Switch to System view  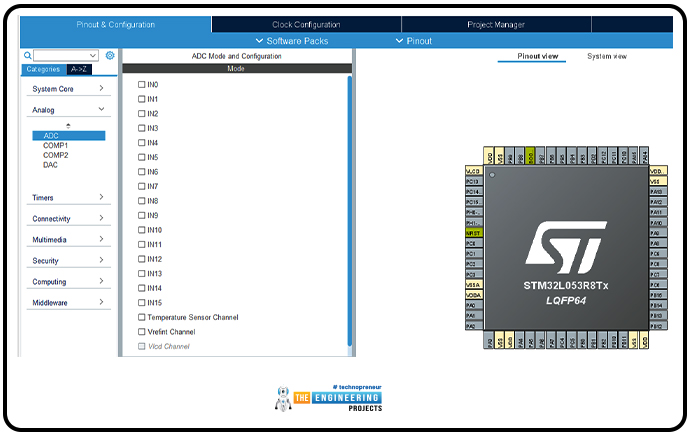click(x=607, y=56)
